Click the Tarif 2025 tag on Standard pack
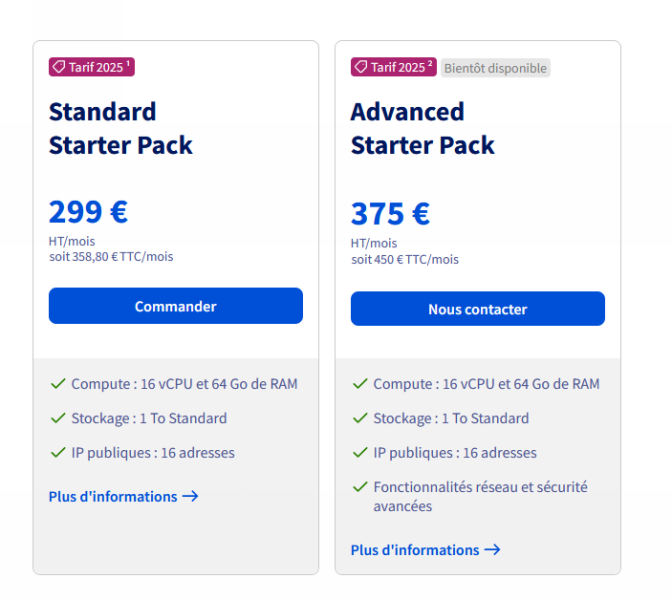Screen dimensions: 672x600 coord(92,67)
